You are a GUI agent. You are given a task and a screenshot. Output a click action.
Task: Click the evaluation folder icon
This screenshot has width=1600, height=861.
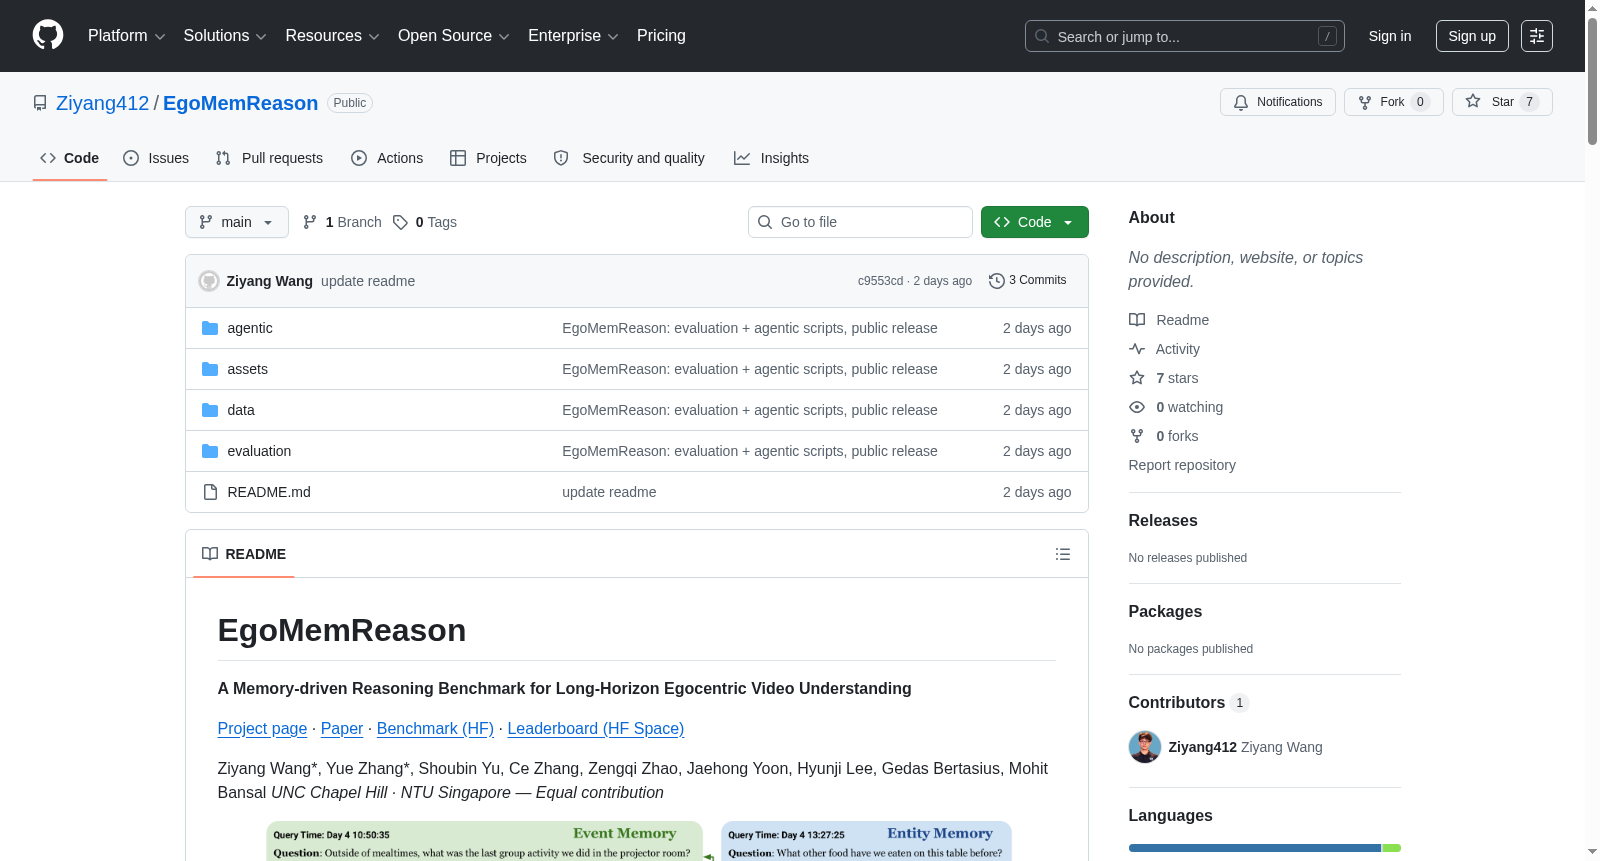[210, 451]
